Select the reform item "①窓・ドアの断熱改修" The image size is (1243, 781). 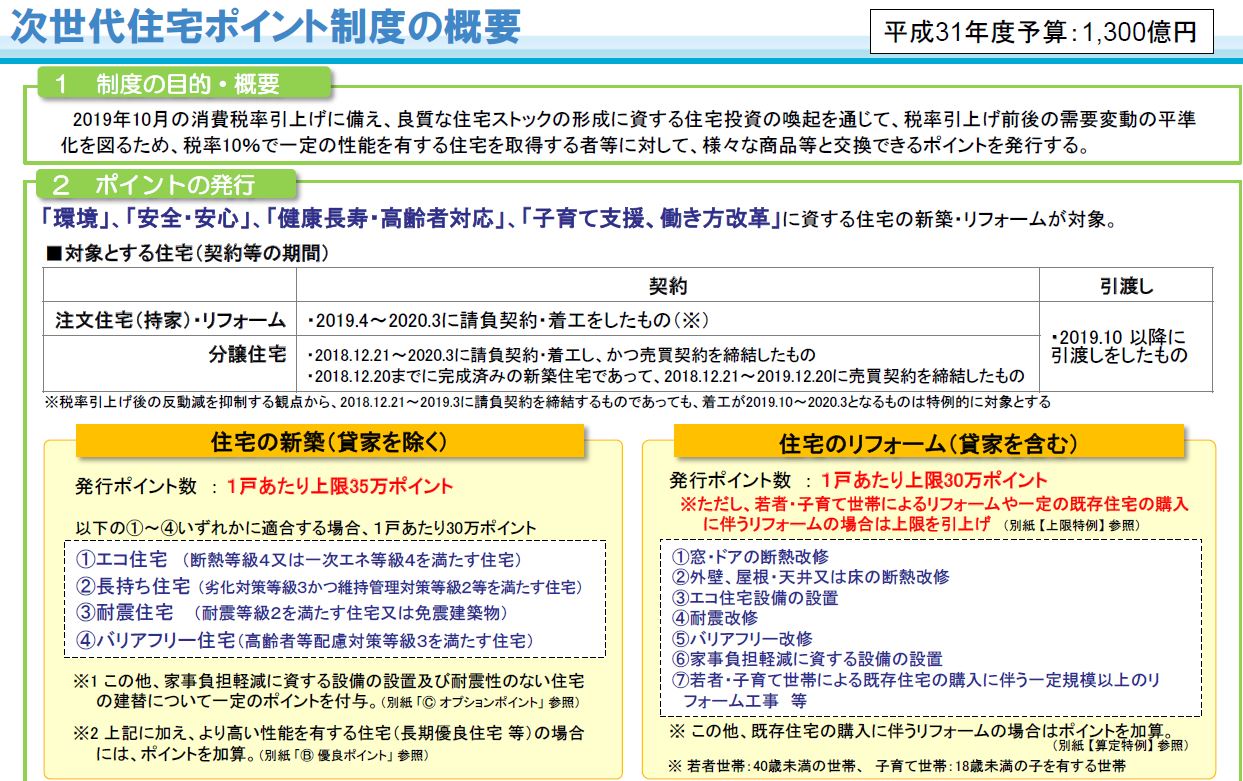pos(750,557)
